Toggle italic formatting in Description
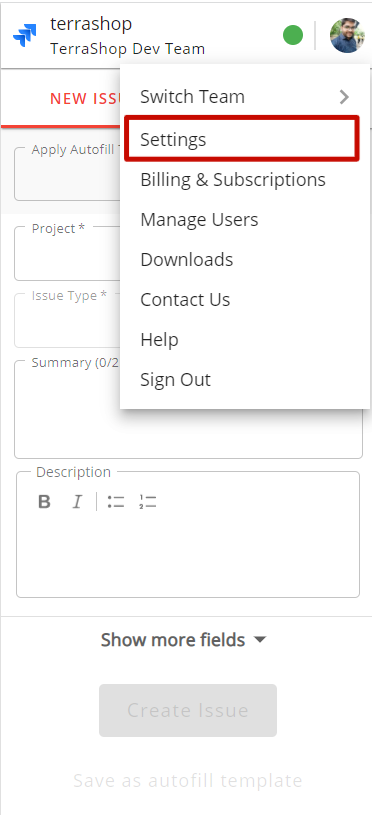Screen dimensions: 372x815 pos(77,502)
